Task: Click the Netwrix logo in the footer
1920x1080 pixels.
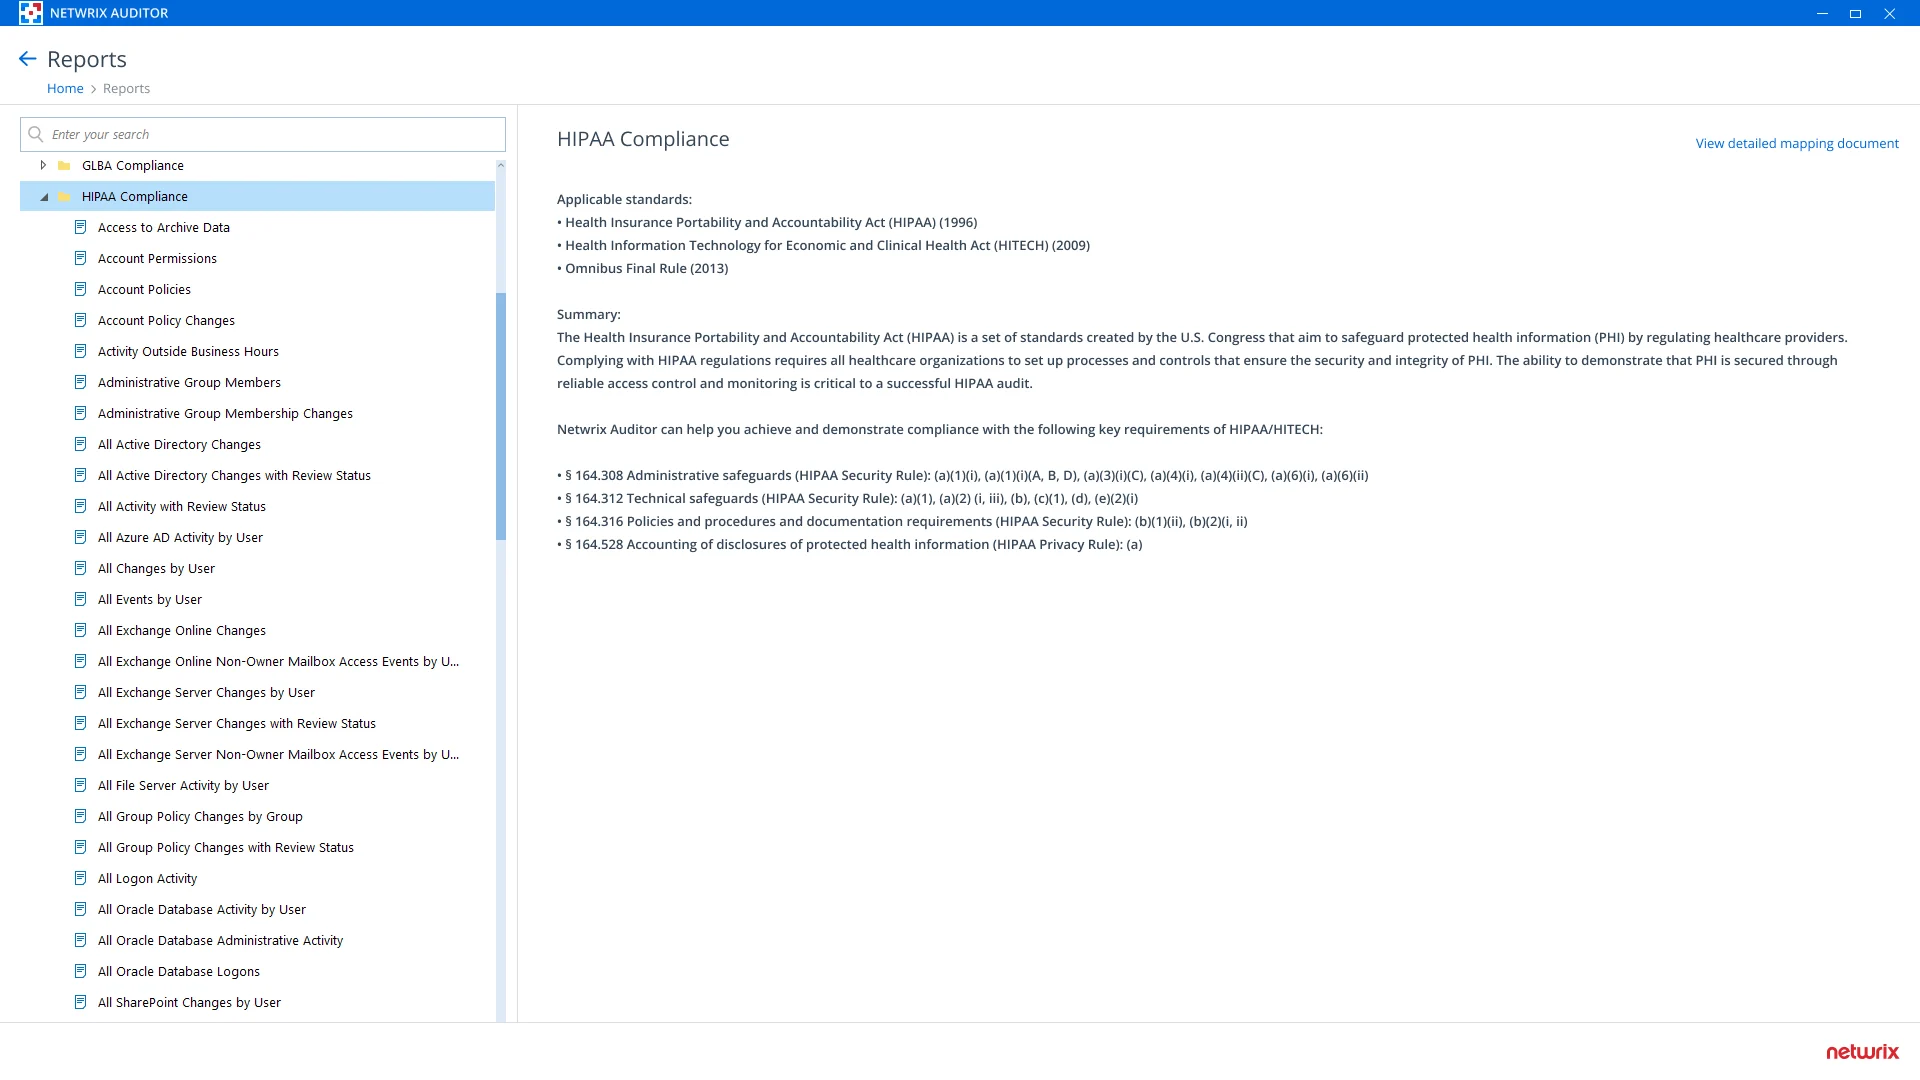Action: pos(1862,1051)
